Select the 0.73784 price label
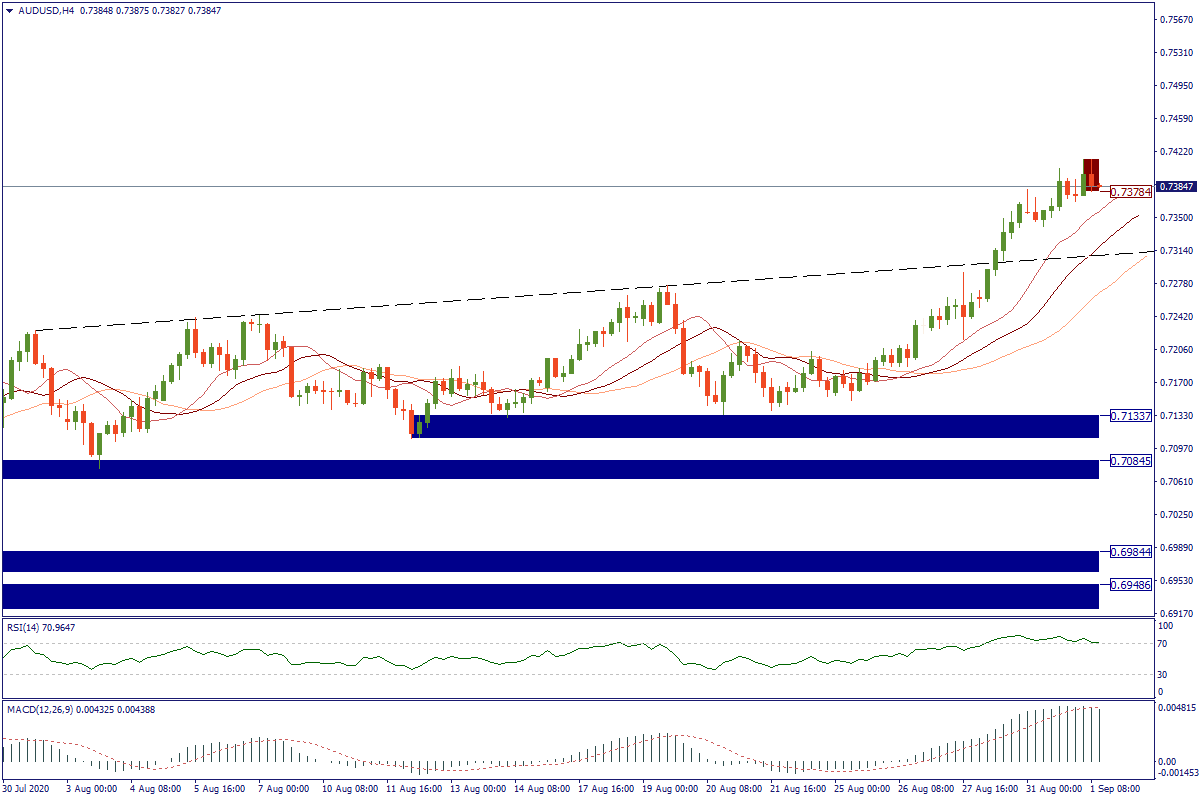 coord(1130,192)
